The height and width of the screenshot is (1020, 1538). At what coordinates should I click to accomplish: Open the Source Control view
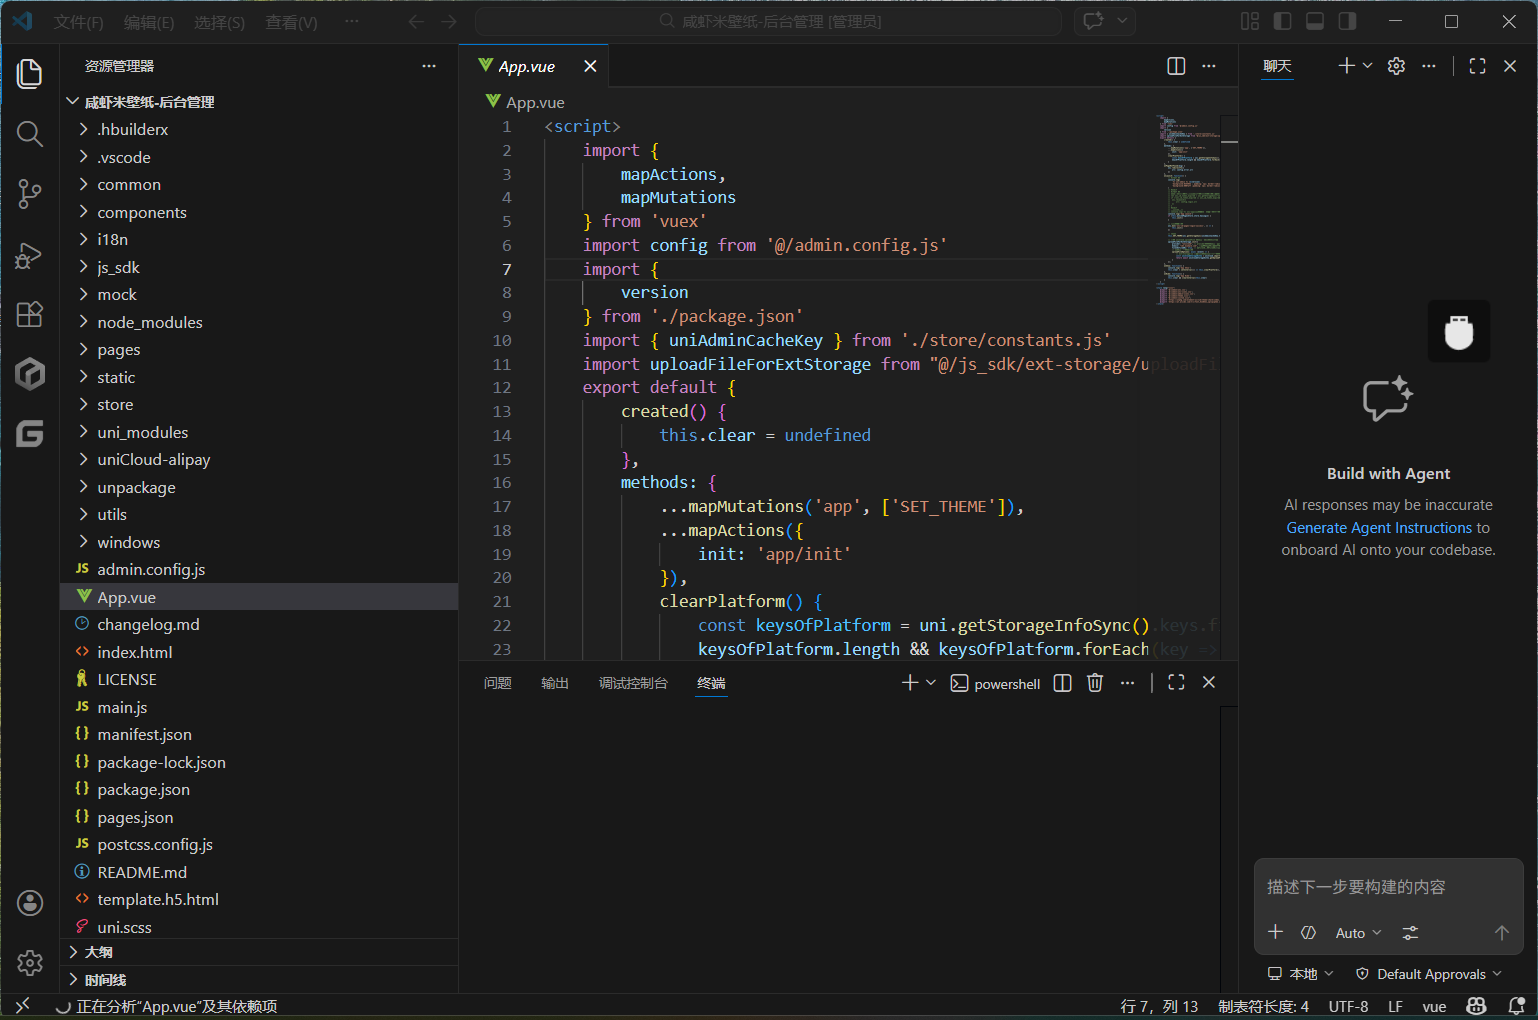pos(30,194)
